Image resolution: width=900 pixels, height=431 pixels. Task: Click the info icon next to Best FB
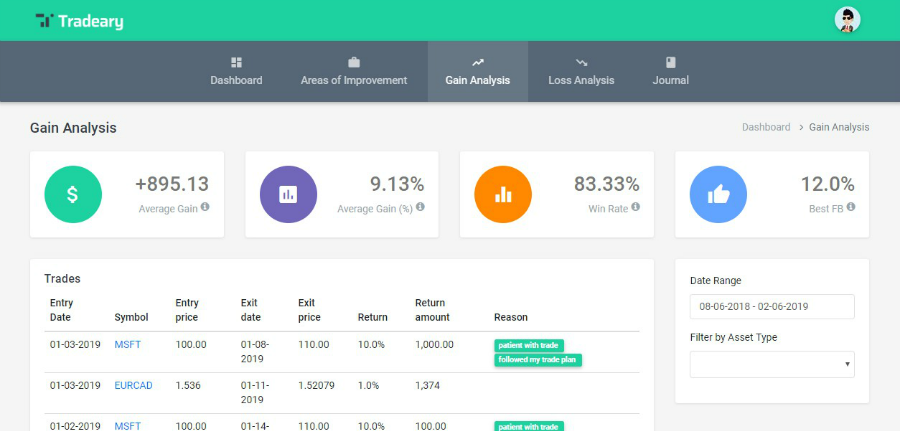pos(851,207)
